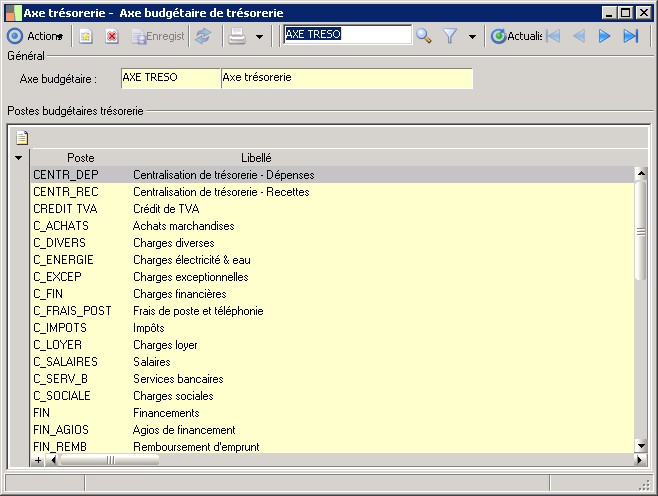The image size is (658, 496).
Task: Open the grid column selector triangle
Action: pyautogui.click(x=18, y=158)
